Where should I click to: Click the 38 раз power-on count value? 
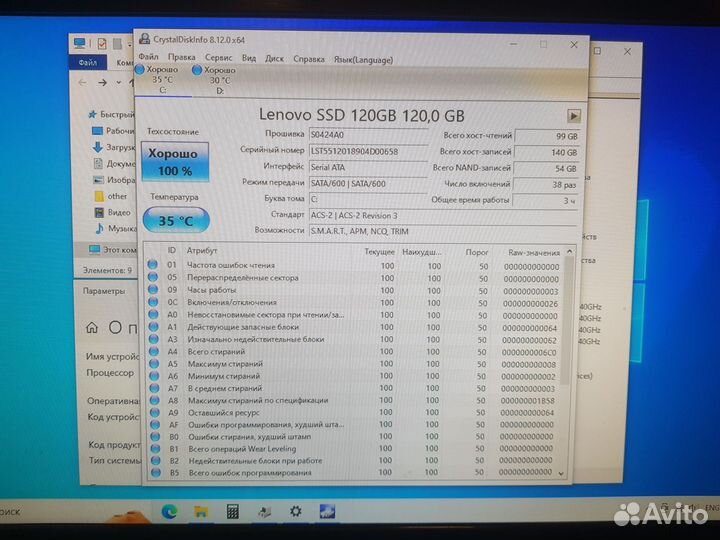[545, 185]
